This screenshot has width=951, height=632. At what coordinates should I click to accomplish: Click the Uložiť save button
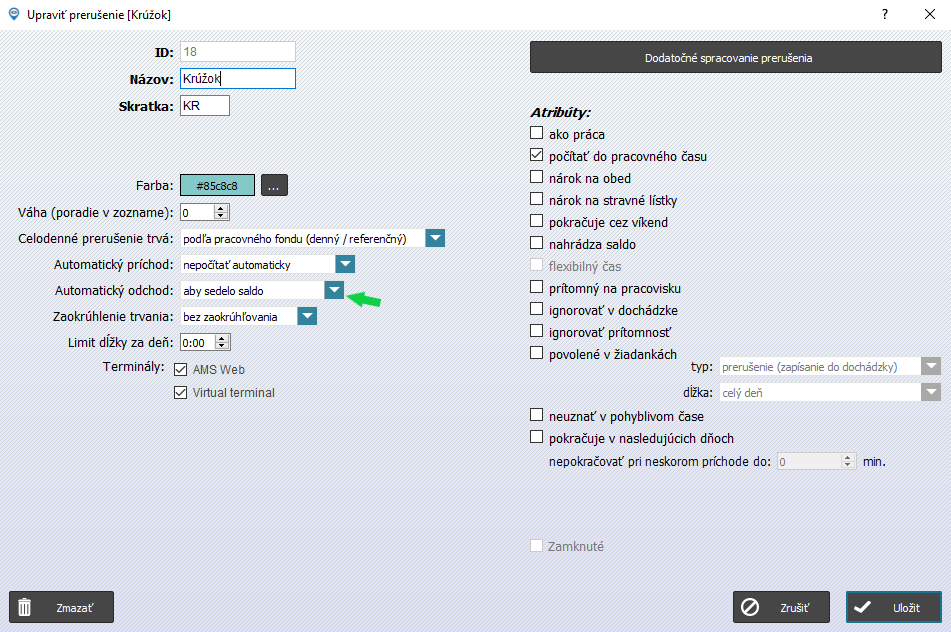point(894,607)
